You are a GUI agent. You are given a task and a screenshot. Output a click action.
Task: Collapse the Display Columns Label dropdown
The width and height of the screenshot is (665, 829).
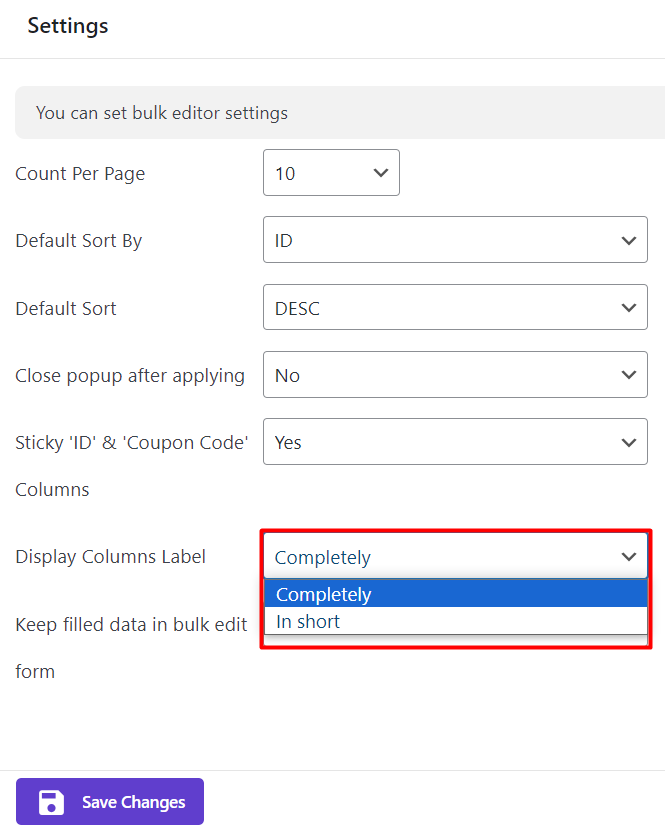pos(455,556)
